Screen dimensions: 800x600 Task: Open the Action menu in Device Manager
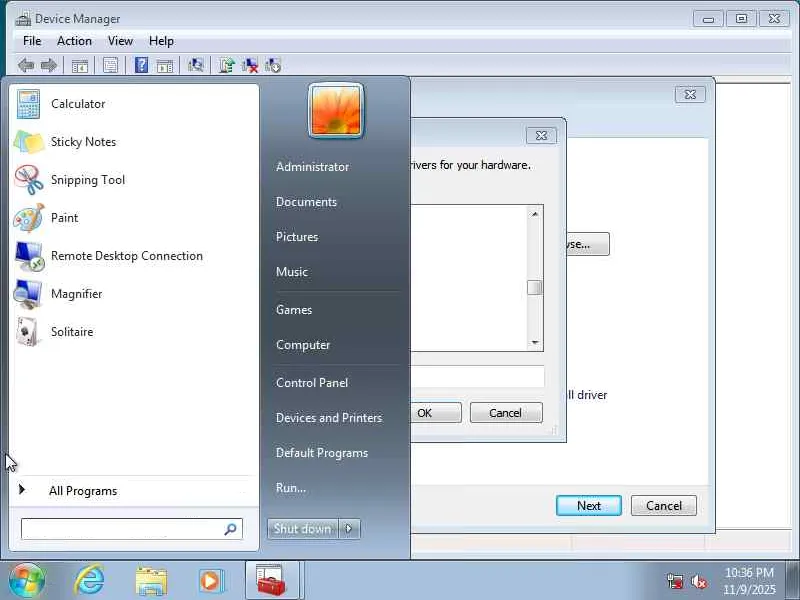pyautogui.click(x=74, y=41)
